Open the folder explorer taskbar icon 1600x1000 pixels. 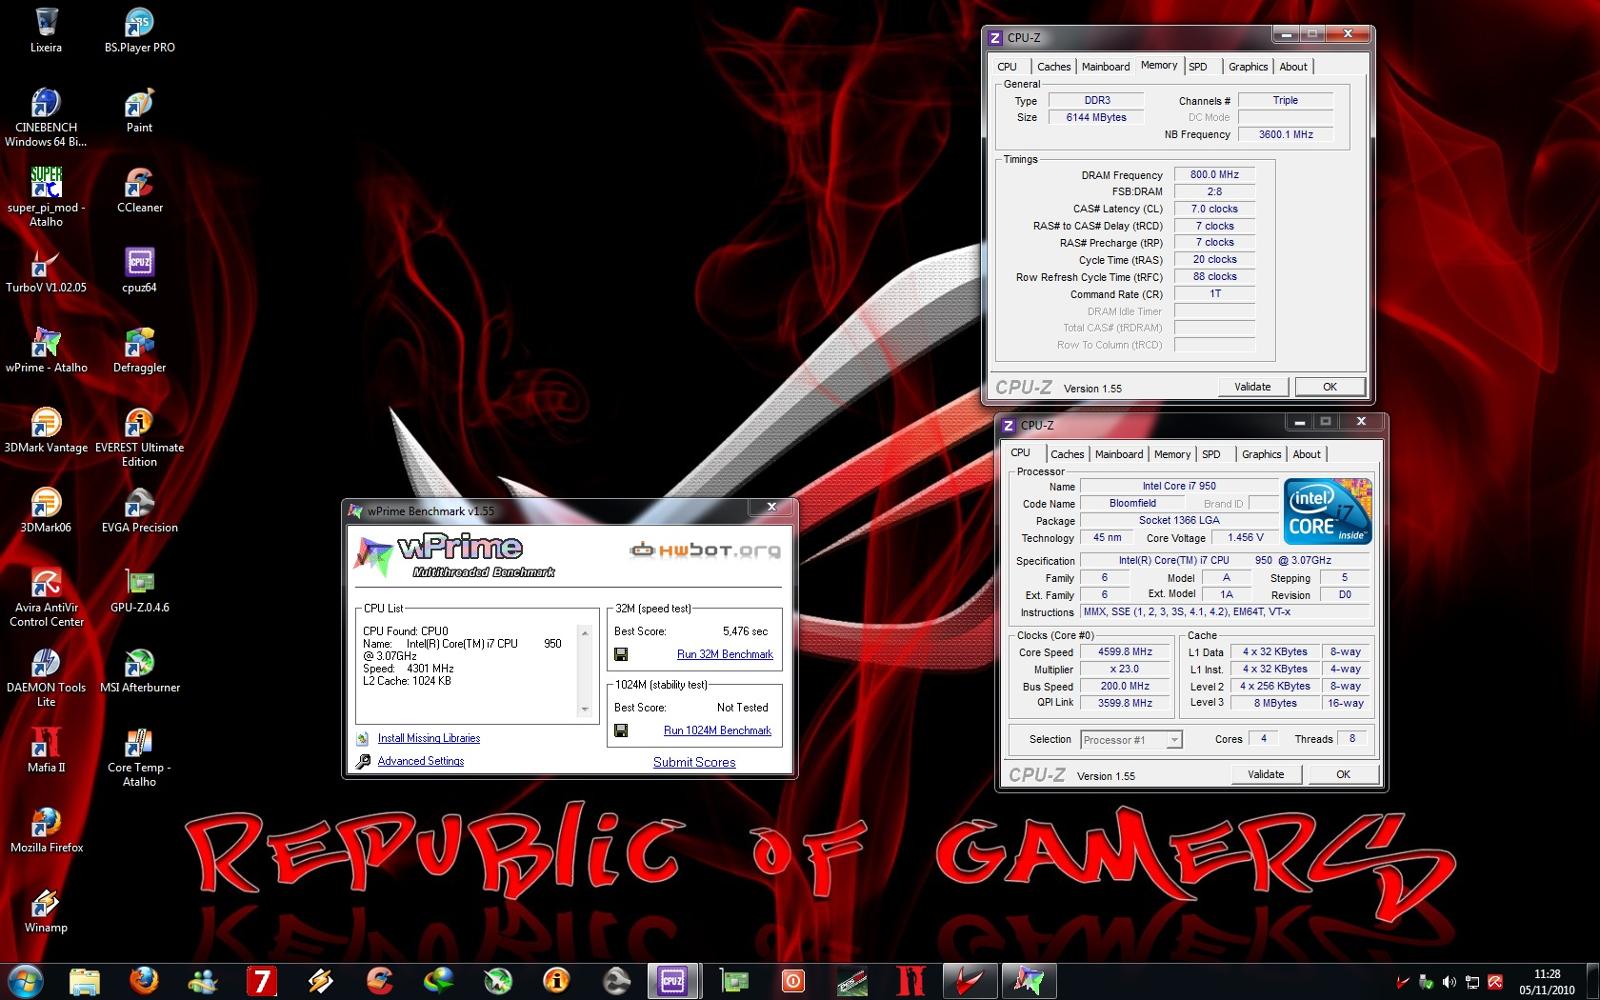point(85,981)
